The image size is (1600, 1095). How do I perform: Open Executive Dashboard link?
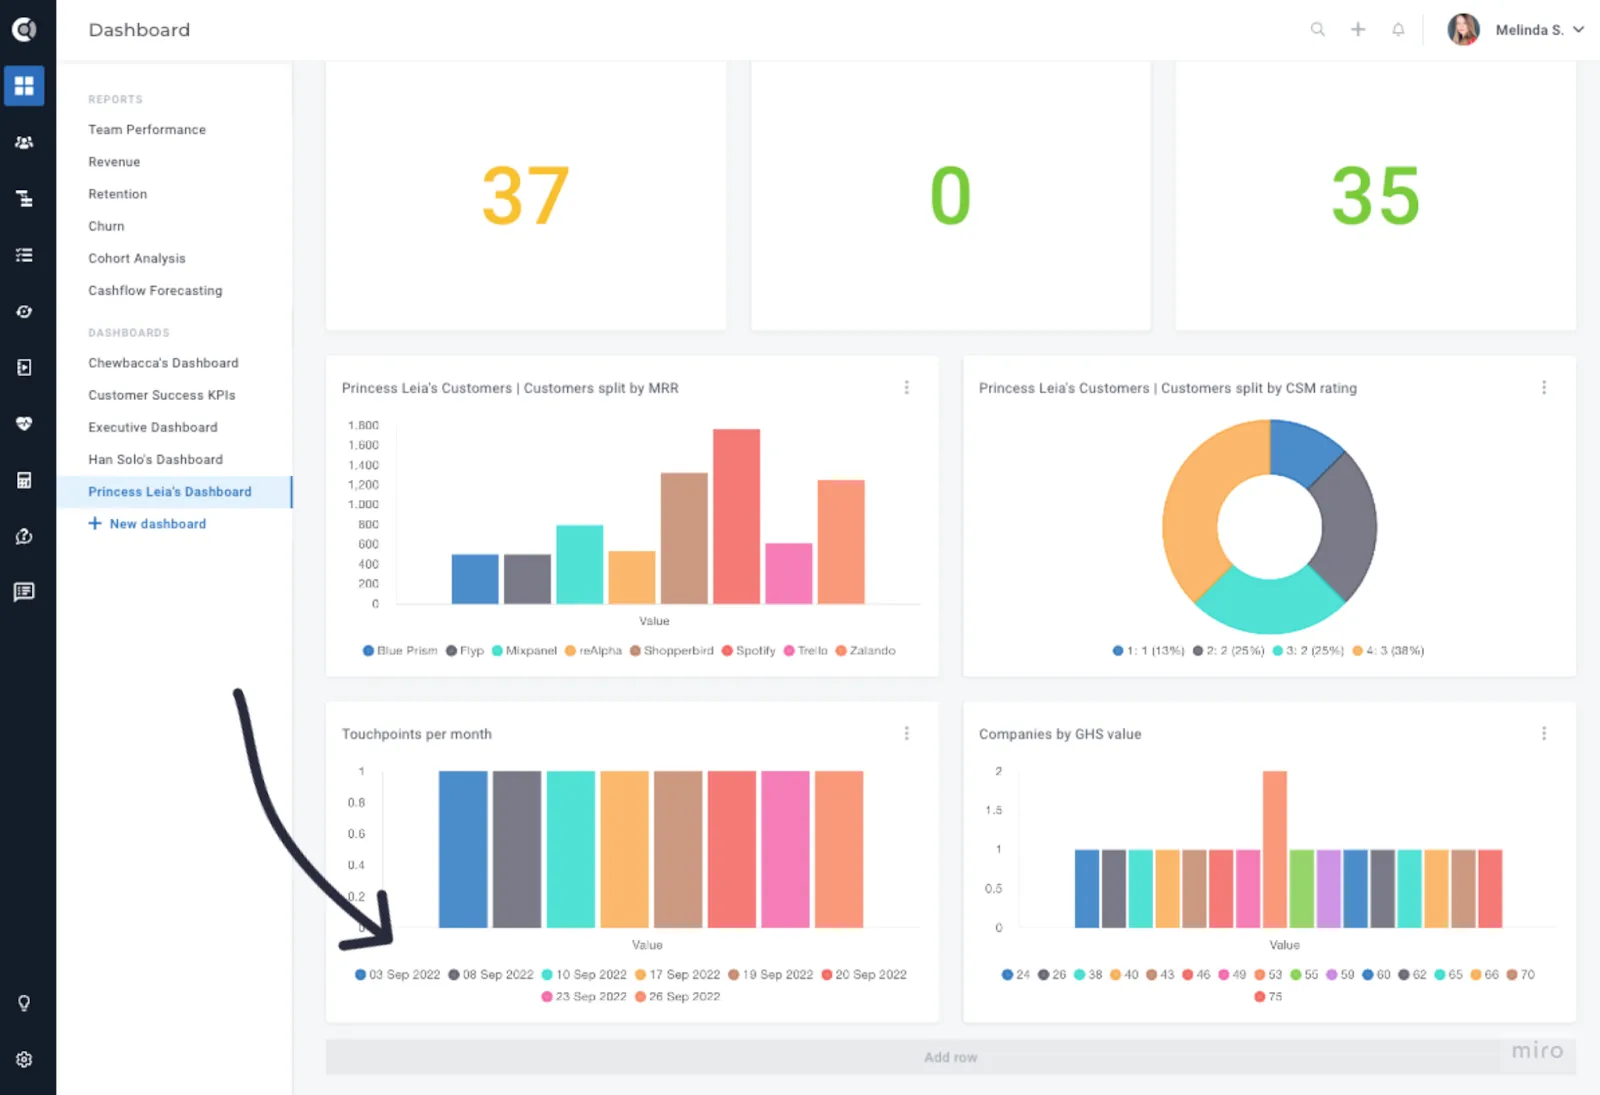[x=153, y=427]
